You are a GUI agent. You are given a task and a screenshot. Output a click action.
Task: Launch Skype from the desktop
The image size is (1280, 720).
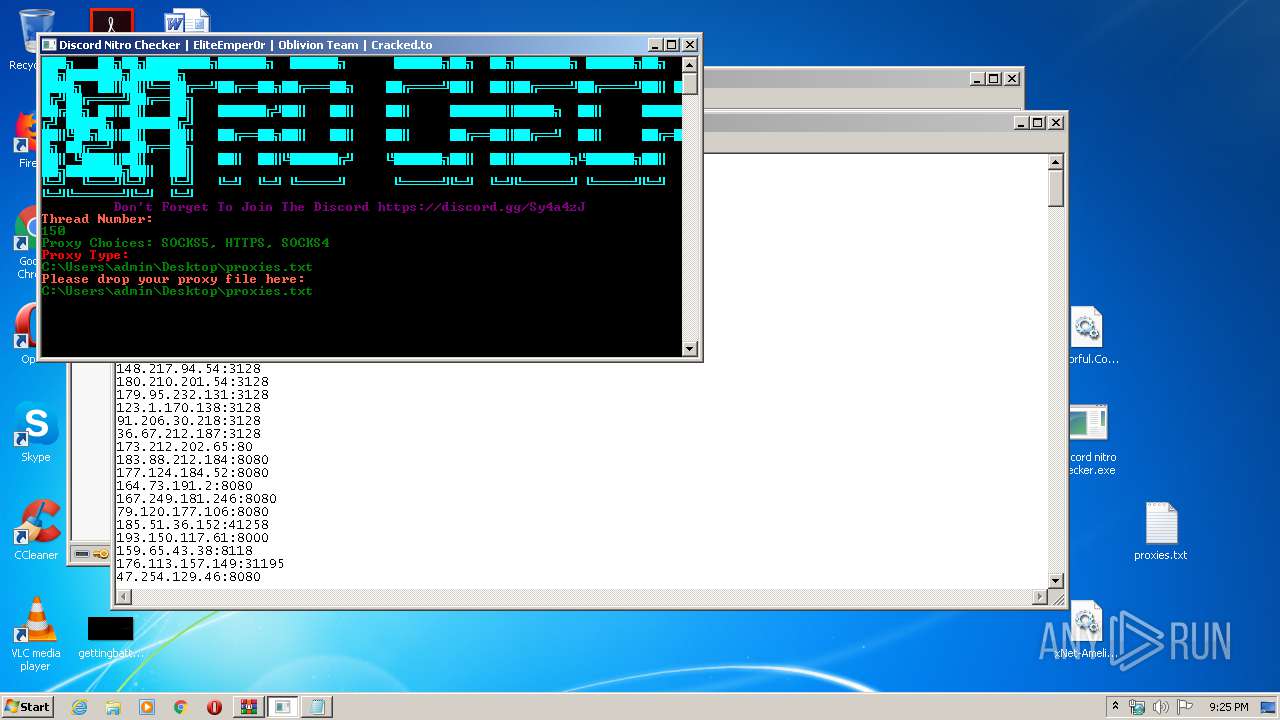tap(36, 432)
